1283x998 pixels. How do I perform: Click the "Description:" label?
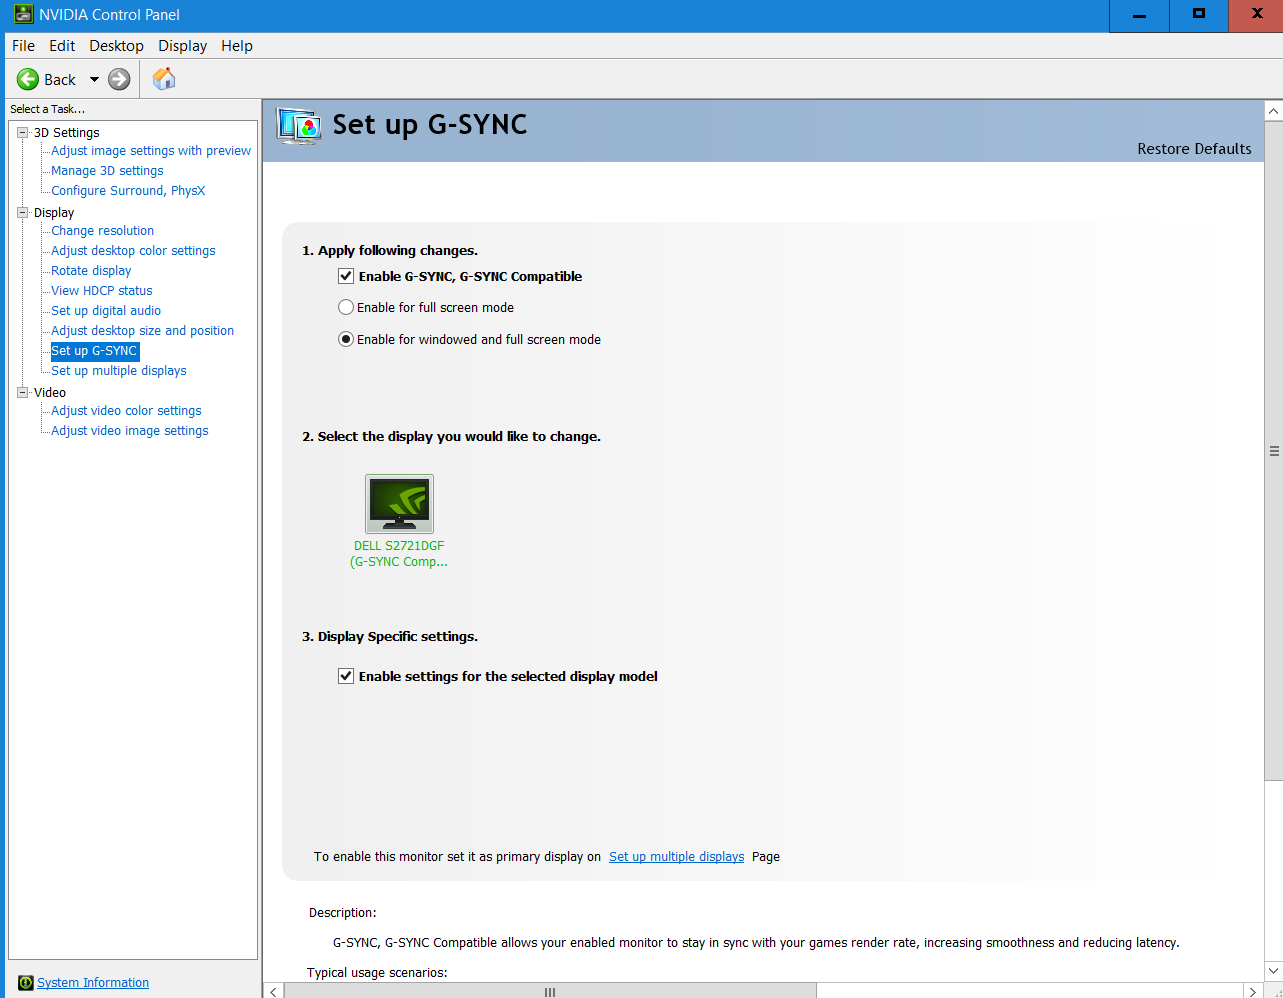[343, 913]
